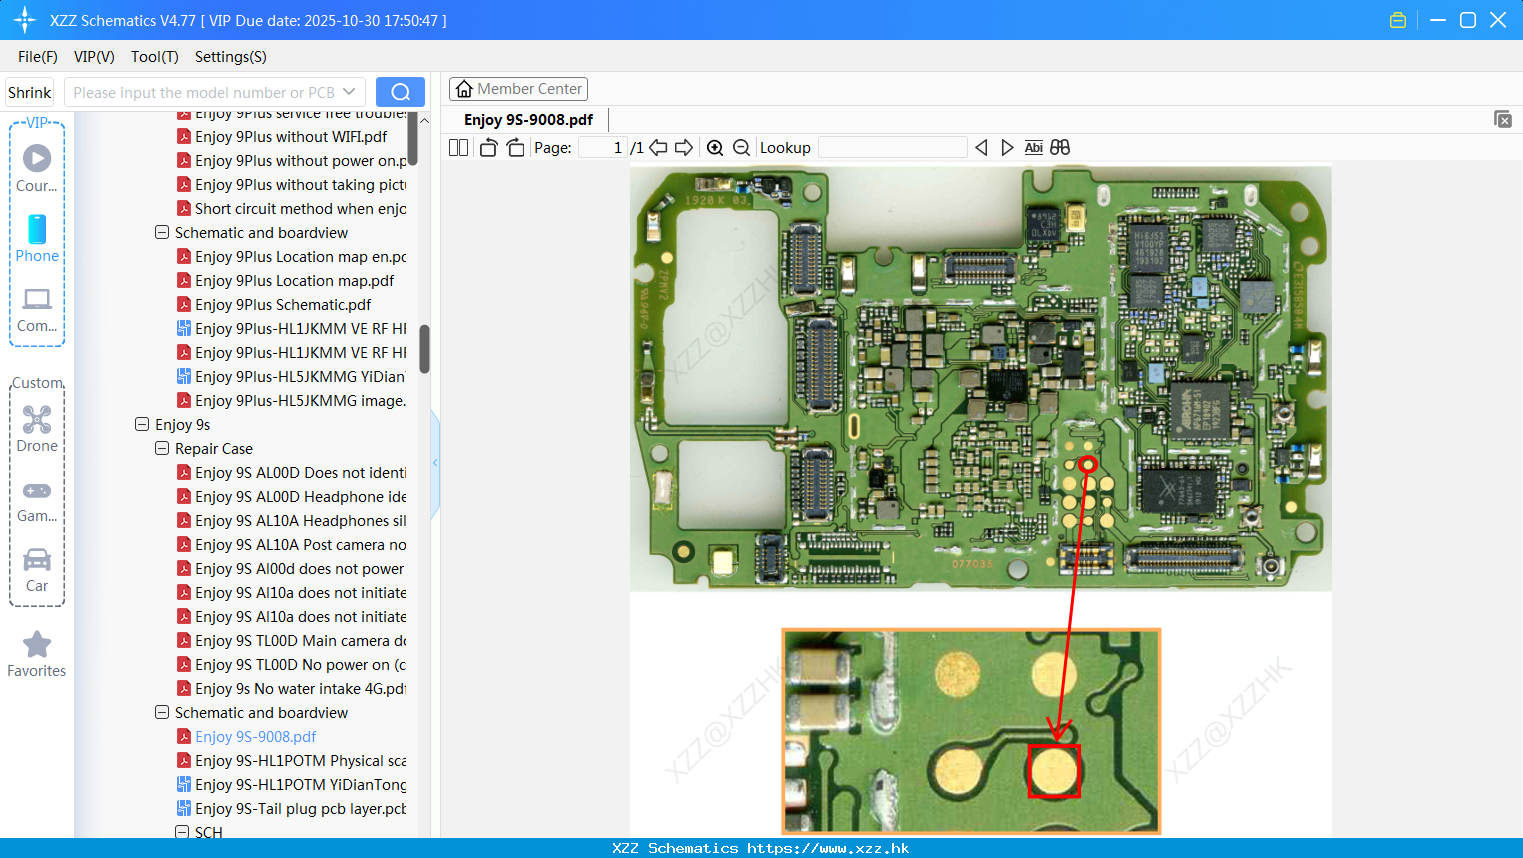
Task: Open Enjoy 9Plus-HL5JKMMG YiDian file
Action: click(x=291, y=376)
